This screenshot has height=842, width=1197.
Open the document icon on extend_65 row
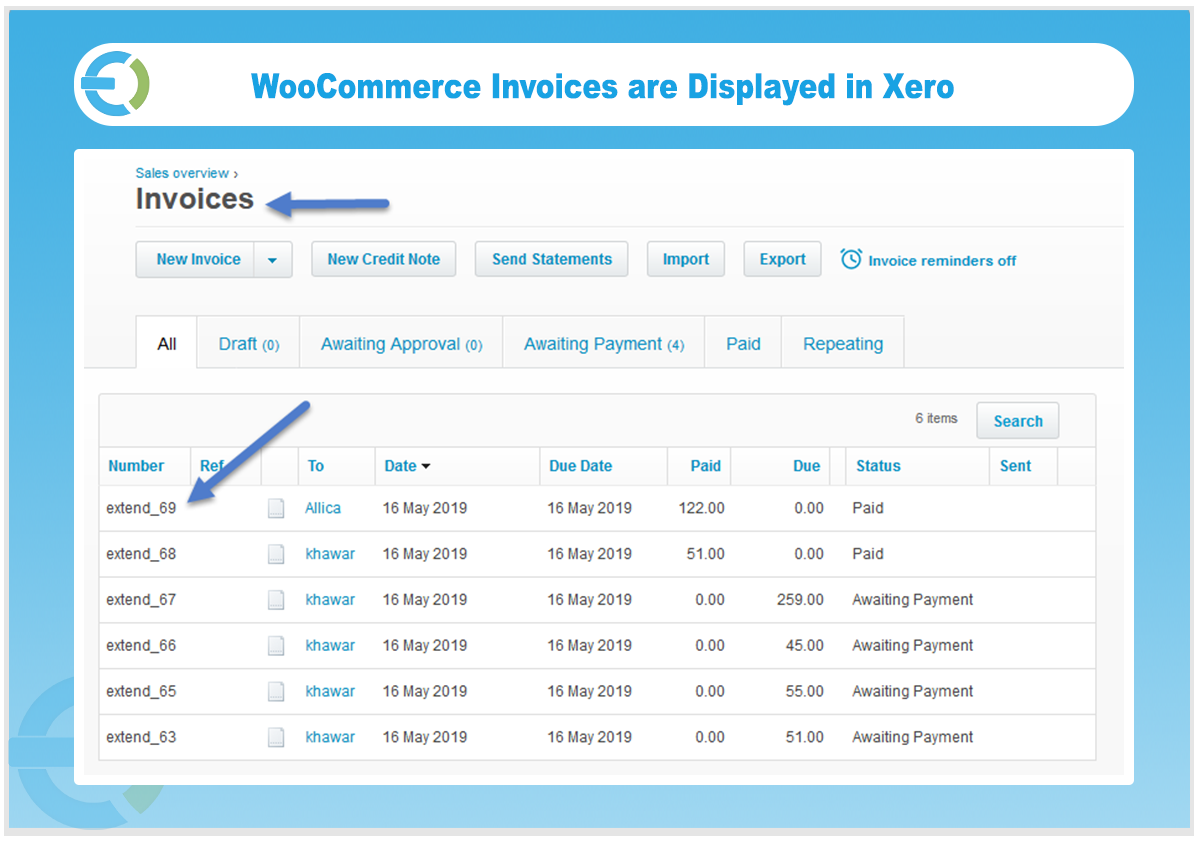276,691
